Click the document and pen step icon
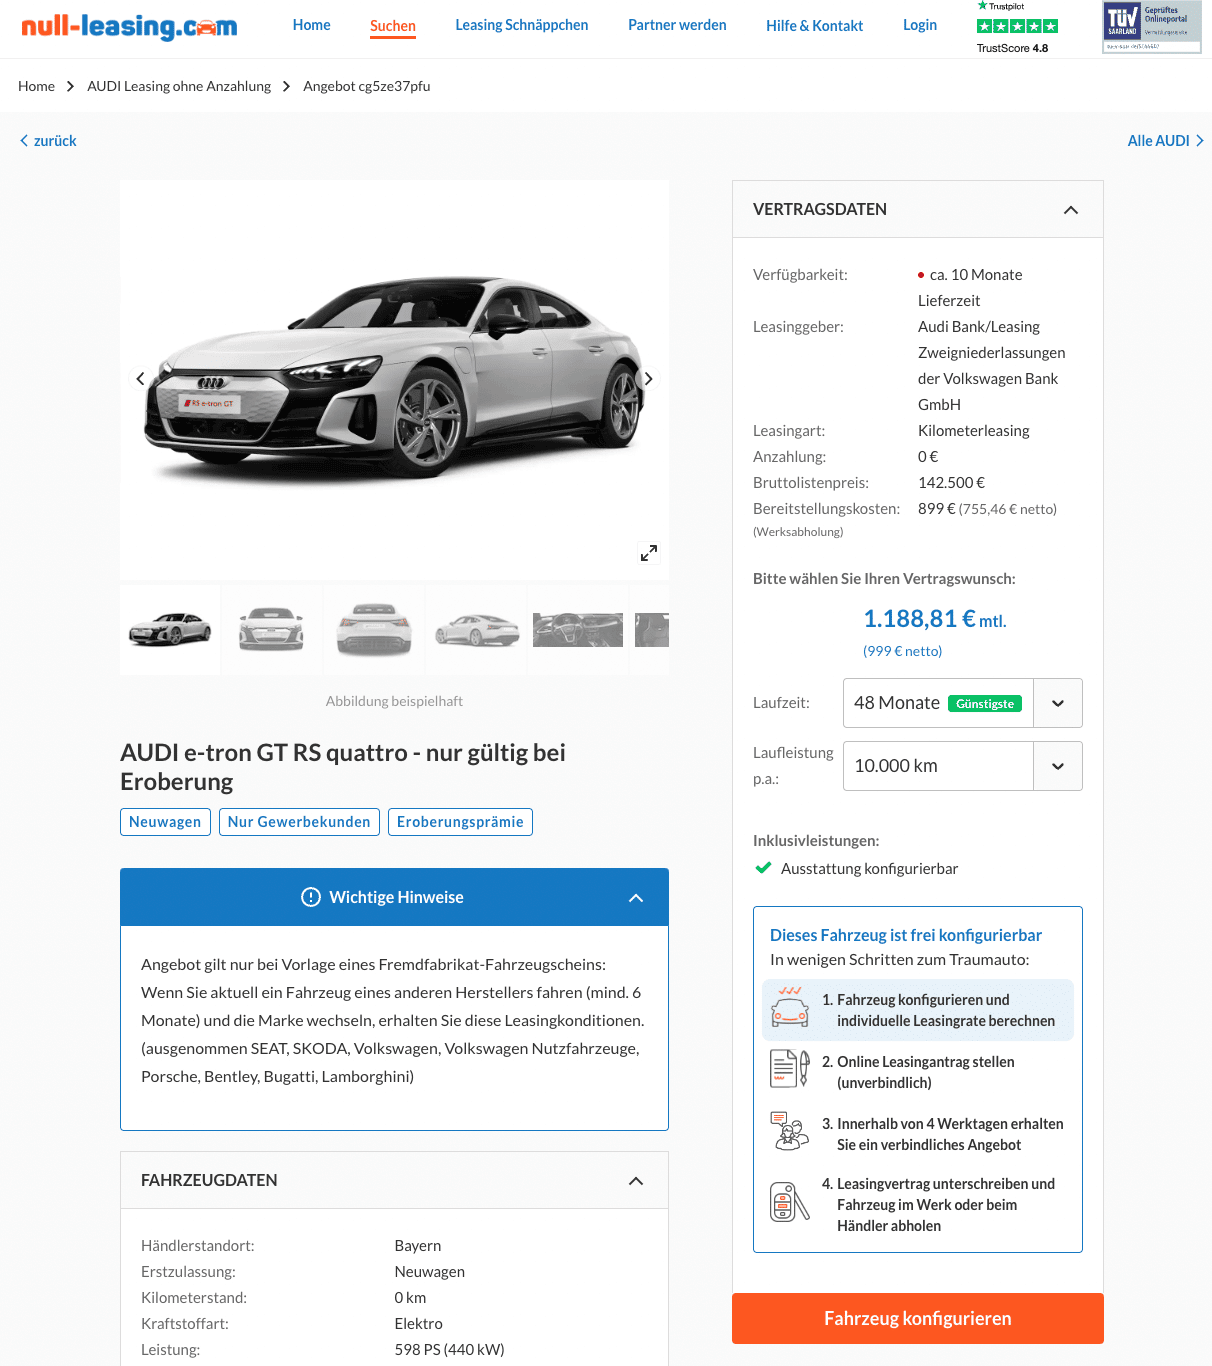This screenshot has height=1366, width=1212. click(790, 1069)
